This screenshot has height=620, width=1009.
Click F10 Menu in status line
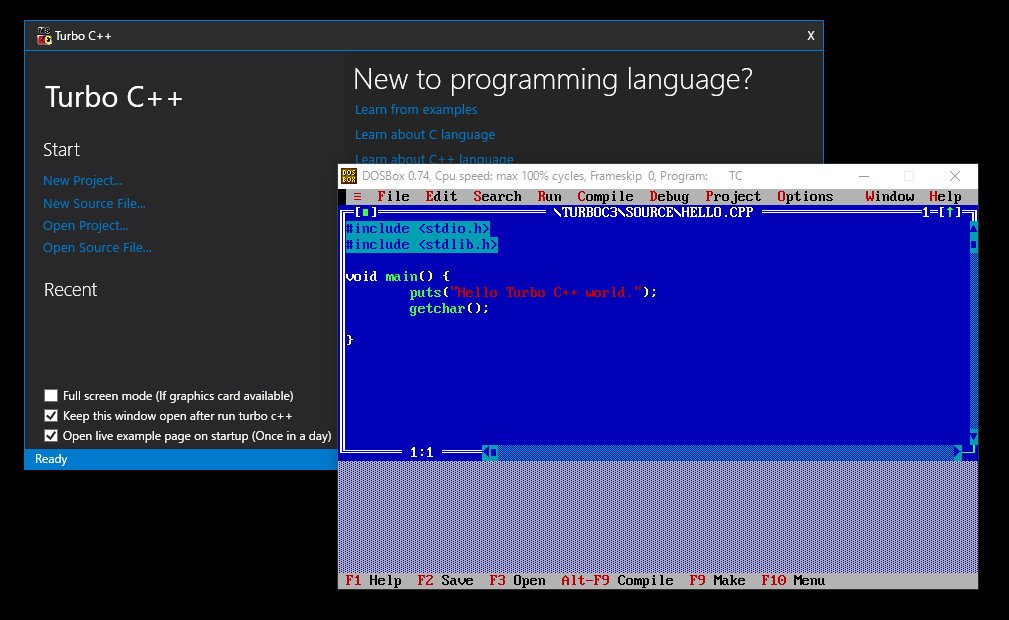[793, 580]
